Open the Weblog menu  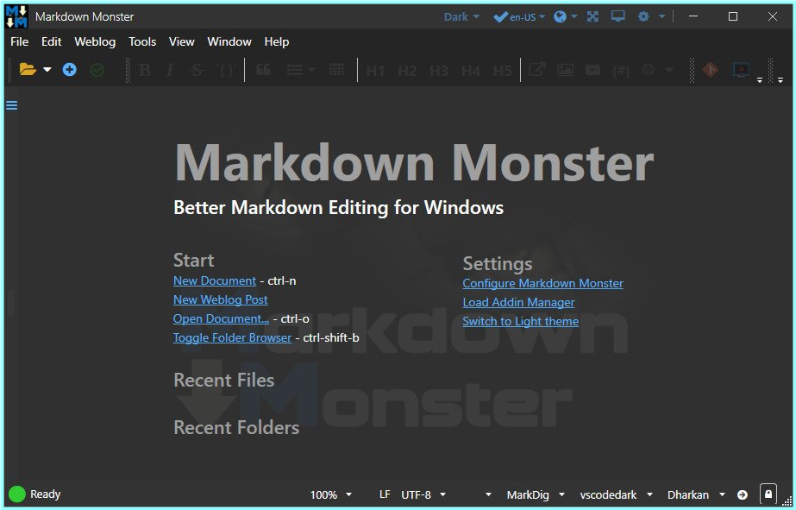(95, 42)
